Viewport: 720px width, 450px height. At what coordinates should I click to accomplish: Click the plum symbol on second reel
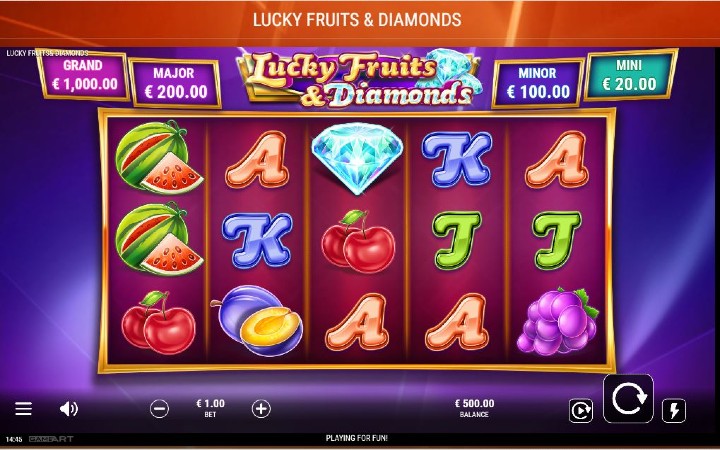tap(257, 320)
